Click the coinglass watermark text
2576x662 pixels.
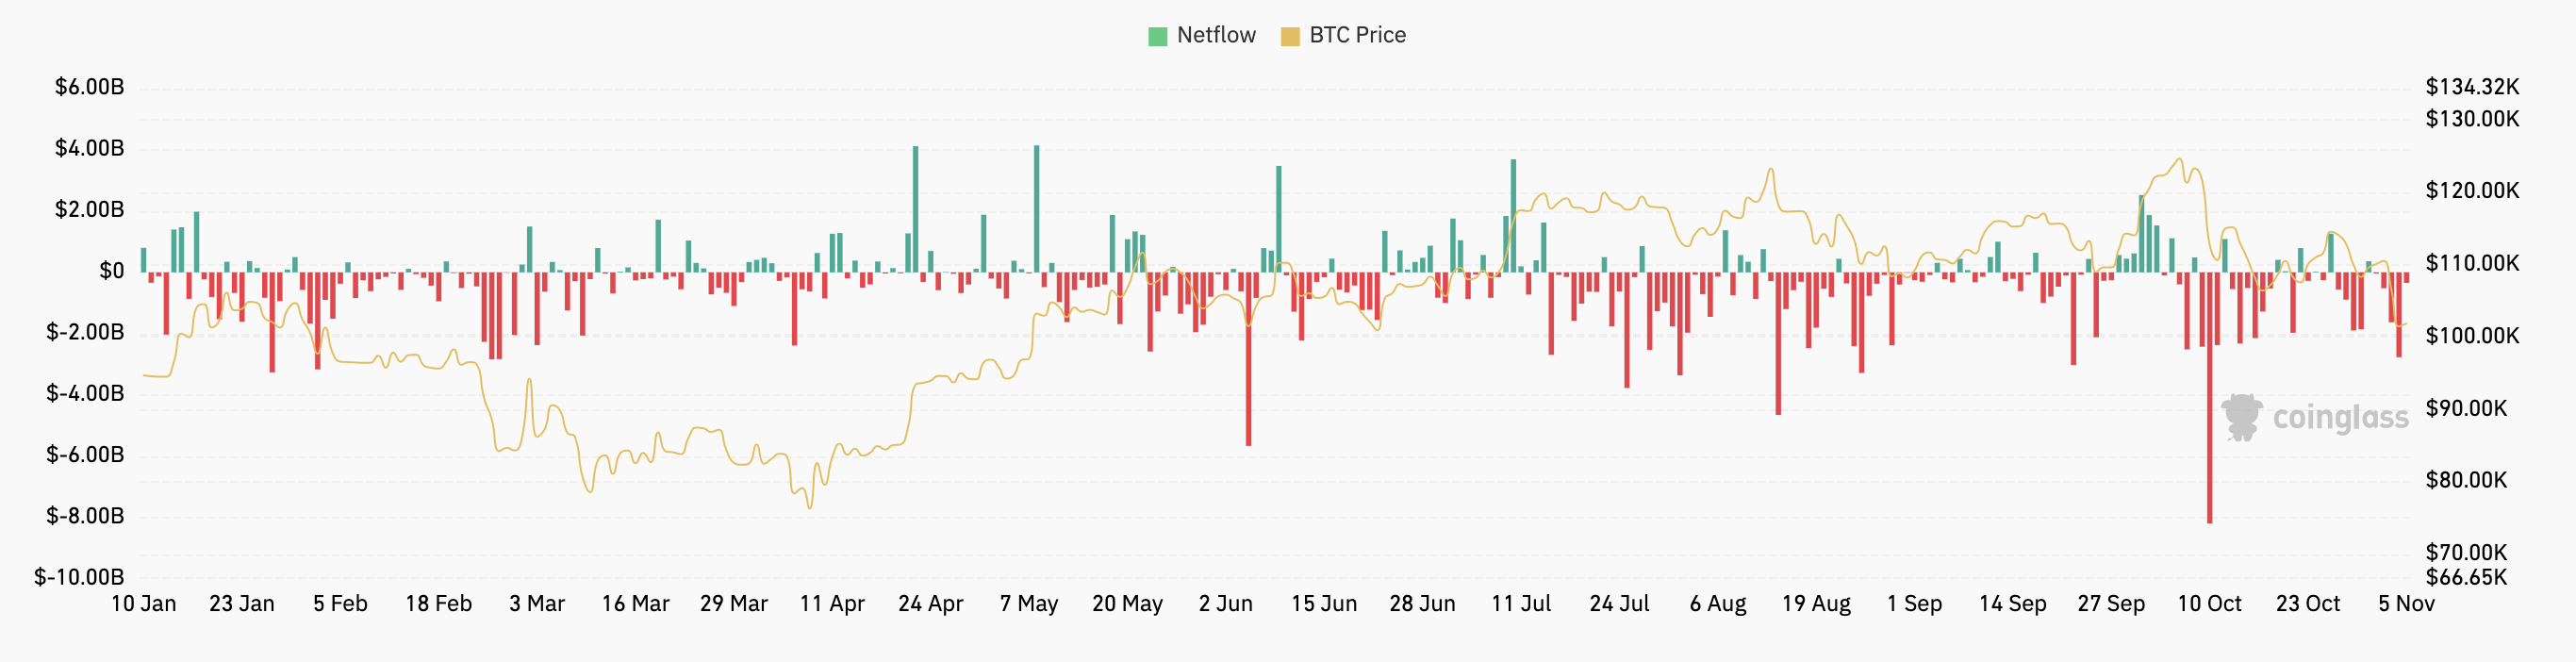2340,417
